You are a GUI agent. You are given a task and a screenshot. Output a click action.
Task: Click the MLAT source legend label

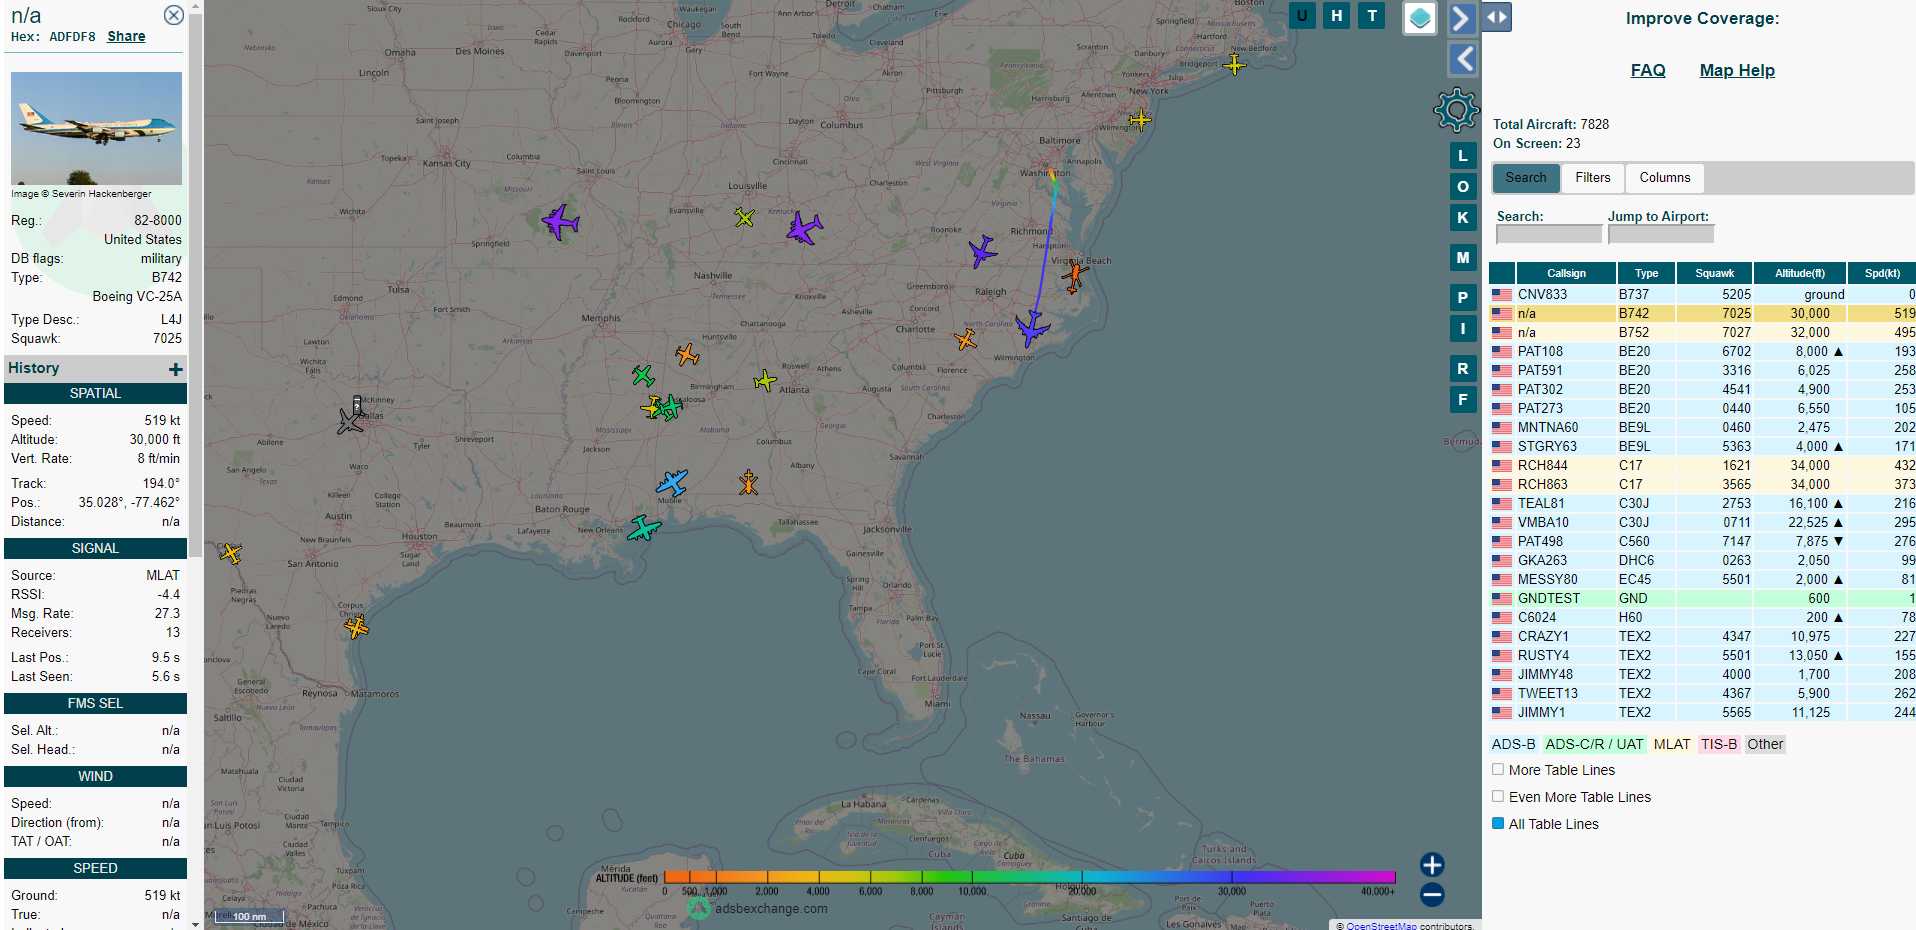pyautogui.click(x=1671, y=744)
